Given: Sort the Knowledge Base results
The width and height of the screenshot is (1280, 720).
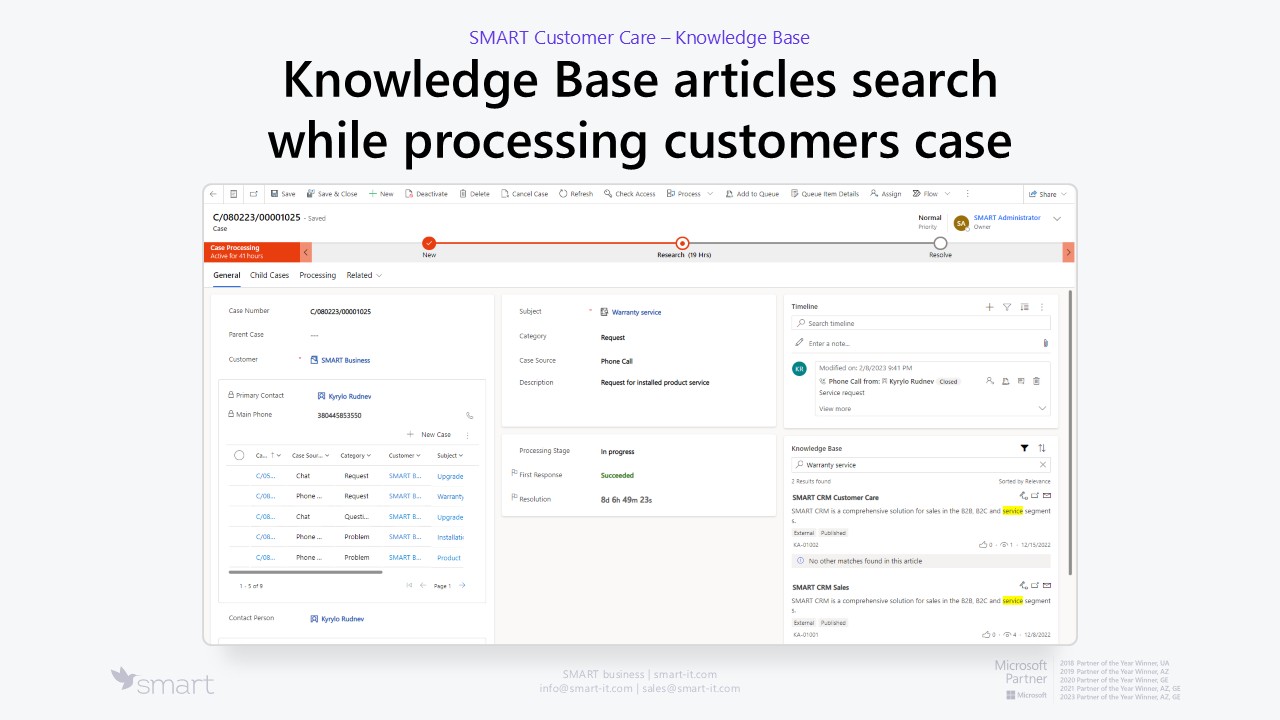Looking at the screenshot, I should pos(1042,449).
